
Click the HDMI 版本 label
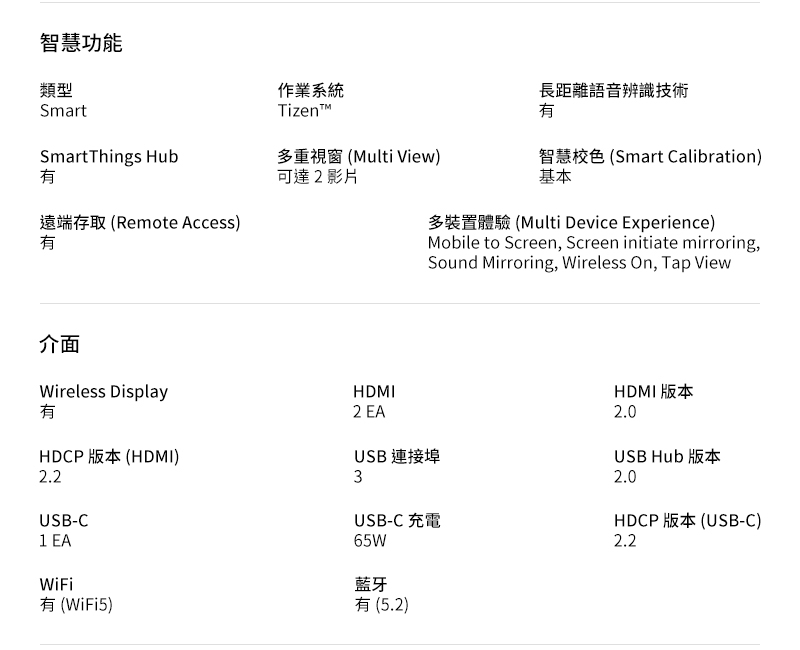(653, 392)
